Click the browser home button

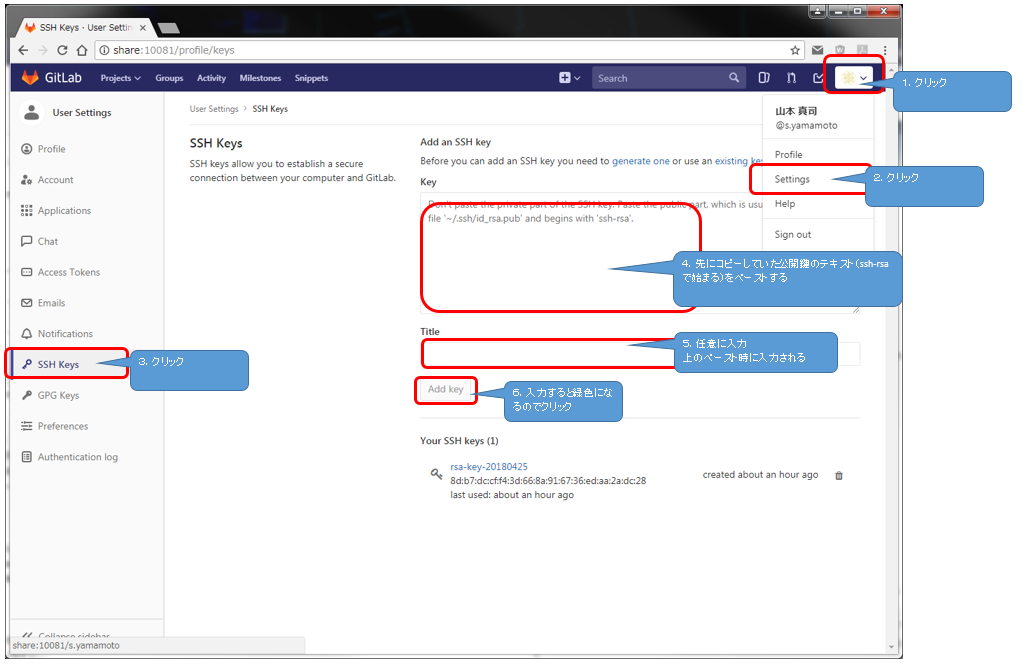pos(82,50)
